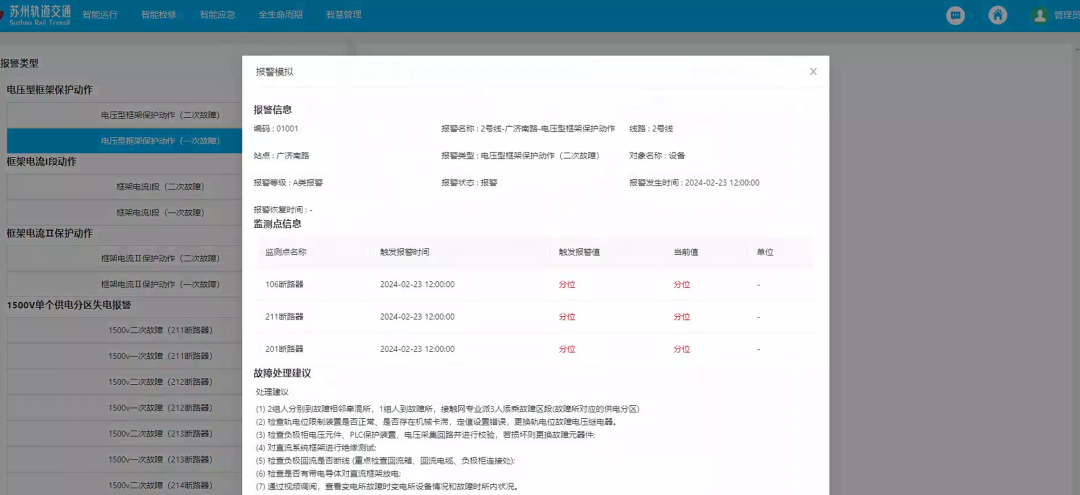Image resolution: width=1080 pixels, height=495 pixels.
Task: Open the 智能检修 menu
Action: click(x=158, y=14)
